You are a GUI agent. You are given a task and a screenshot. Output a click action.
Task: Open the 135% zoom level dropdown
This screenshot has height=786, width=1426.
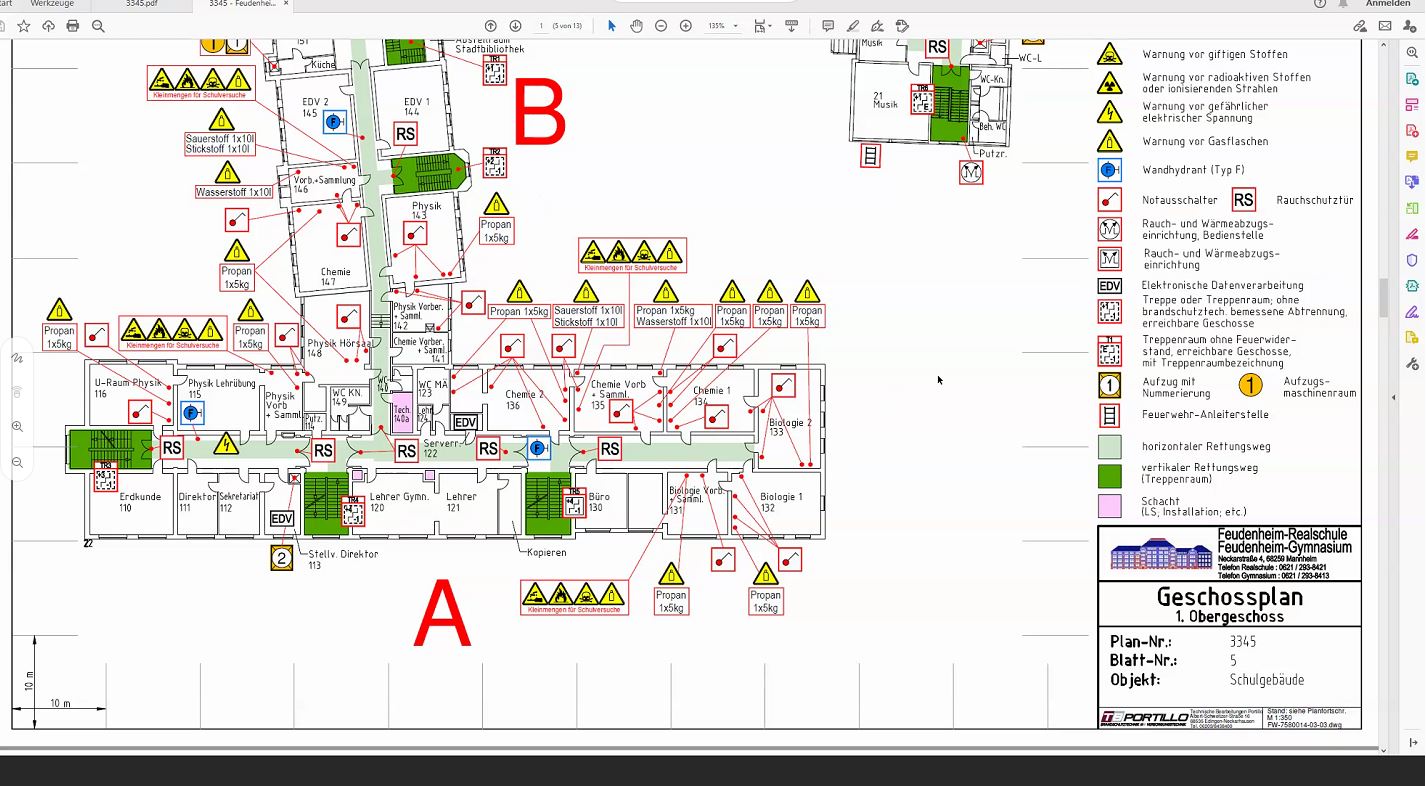point(722,26)
